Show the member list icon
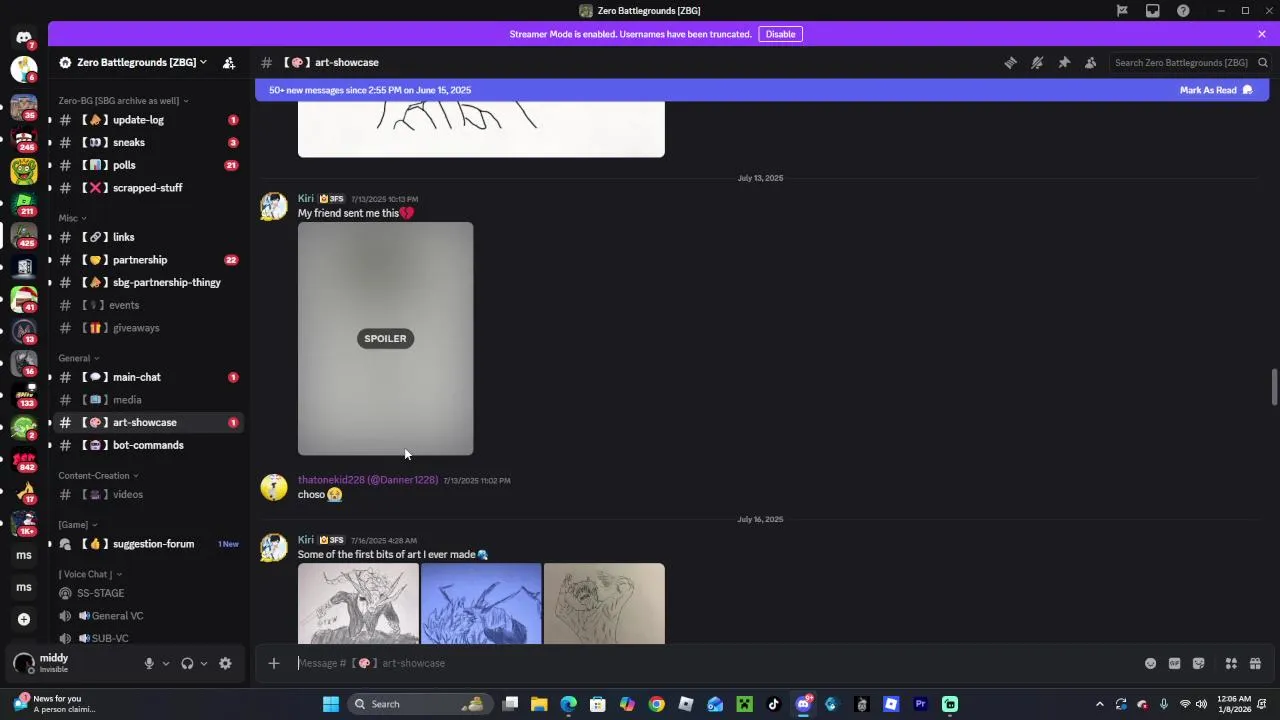 coord(1091,62)
